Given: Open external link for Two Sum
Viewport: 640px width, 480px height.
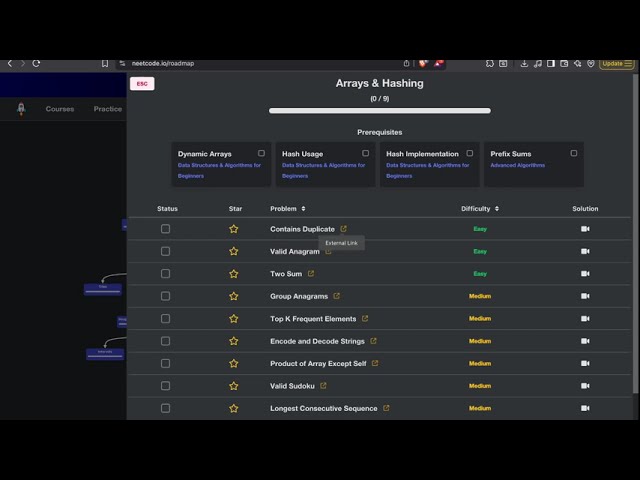Looking at the screenshot, I should point(311,273).
